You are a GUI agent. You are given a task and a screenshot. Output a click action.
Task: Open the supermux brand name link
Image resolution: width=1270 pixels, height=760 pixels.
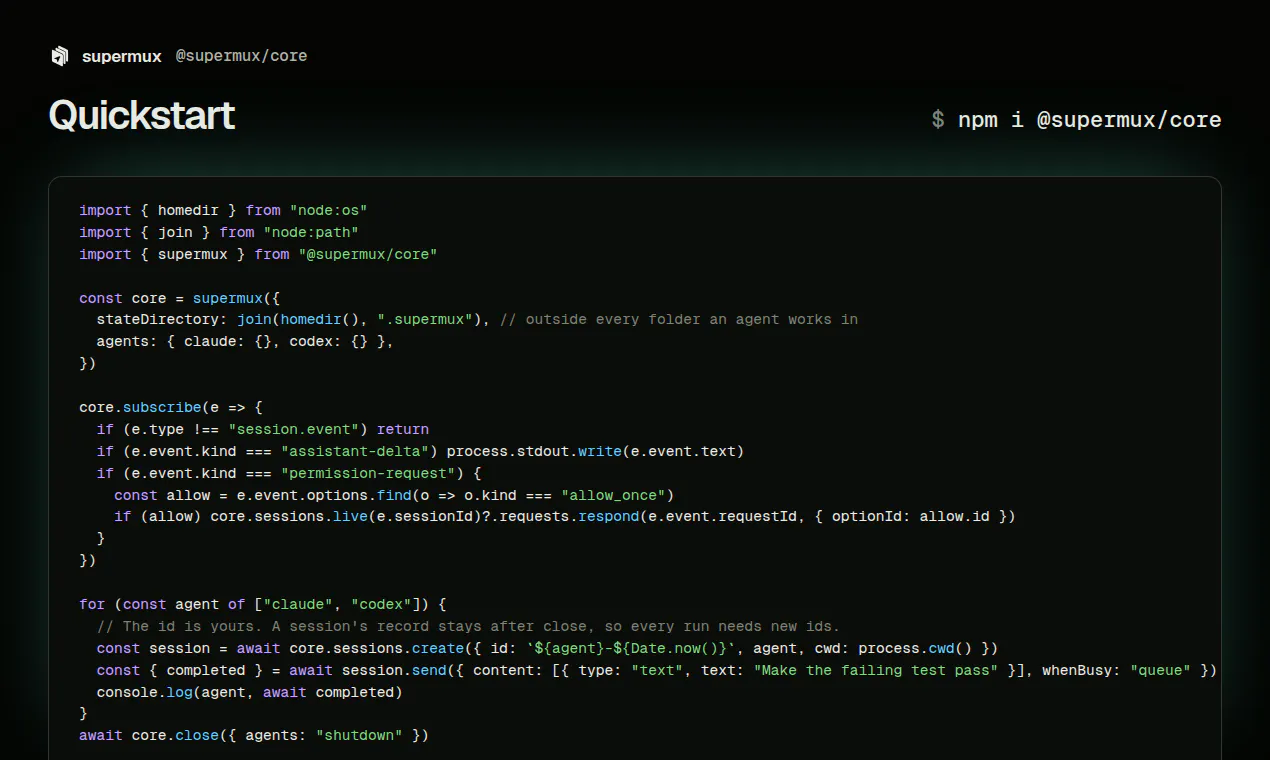tap(122, 56)
